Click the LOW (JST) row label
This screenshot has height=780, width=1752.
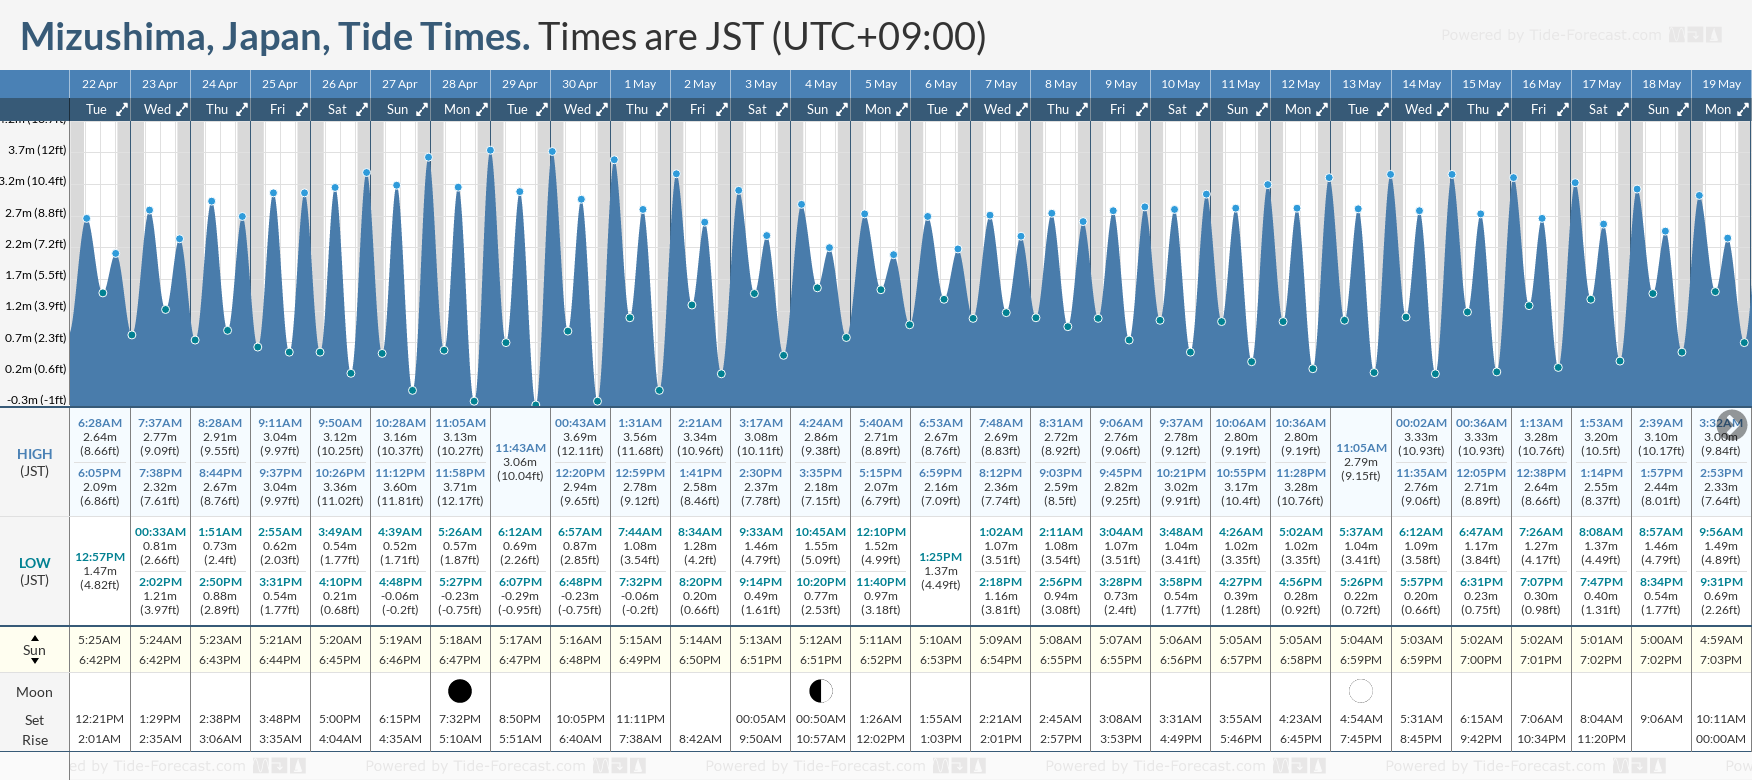35,571
